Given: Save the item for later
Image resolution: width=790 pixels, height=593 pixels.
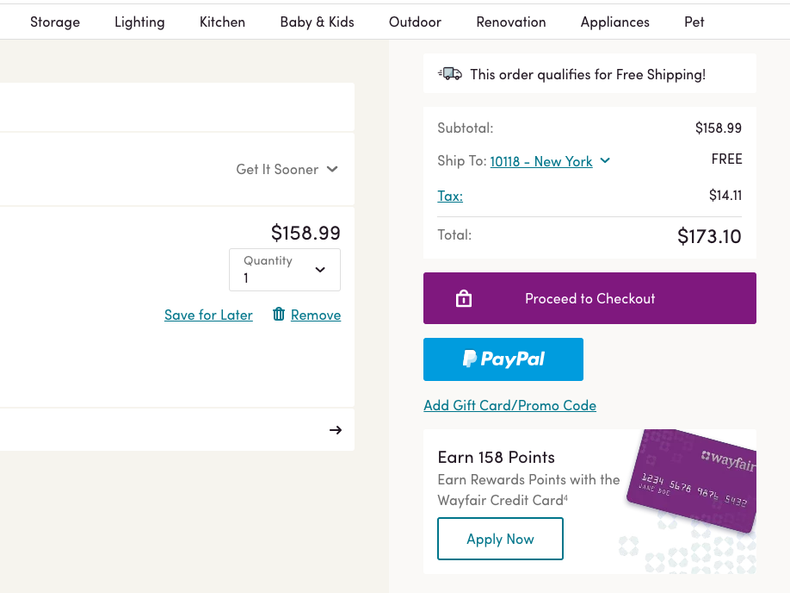Looking at the screenshot, I should (208, 315).
